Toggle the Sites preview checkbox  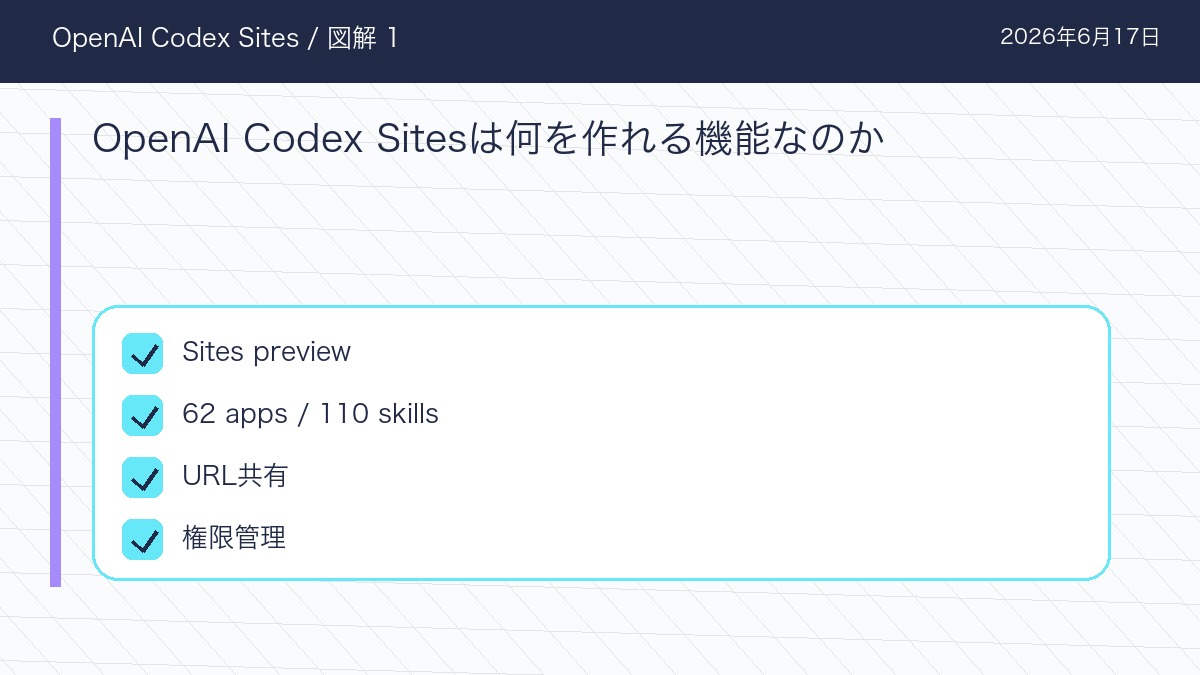[x=142, y=353]
